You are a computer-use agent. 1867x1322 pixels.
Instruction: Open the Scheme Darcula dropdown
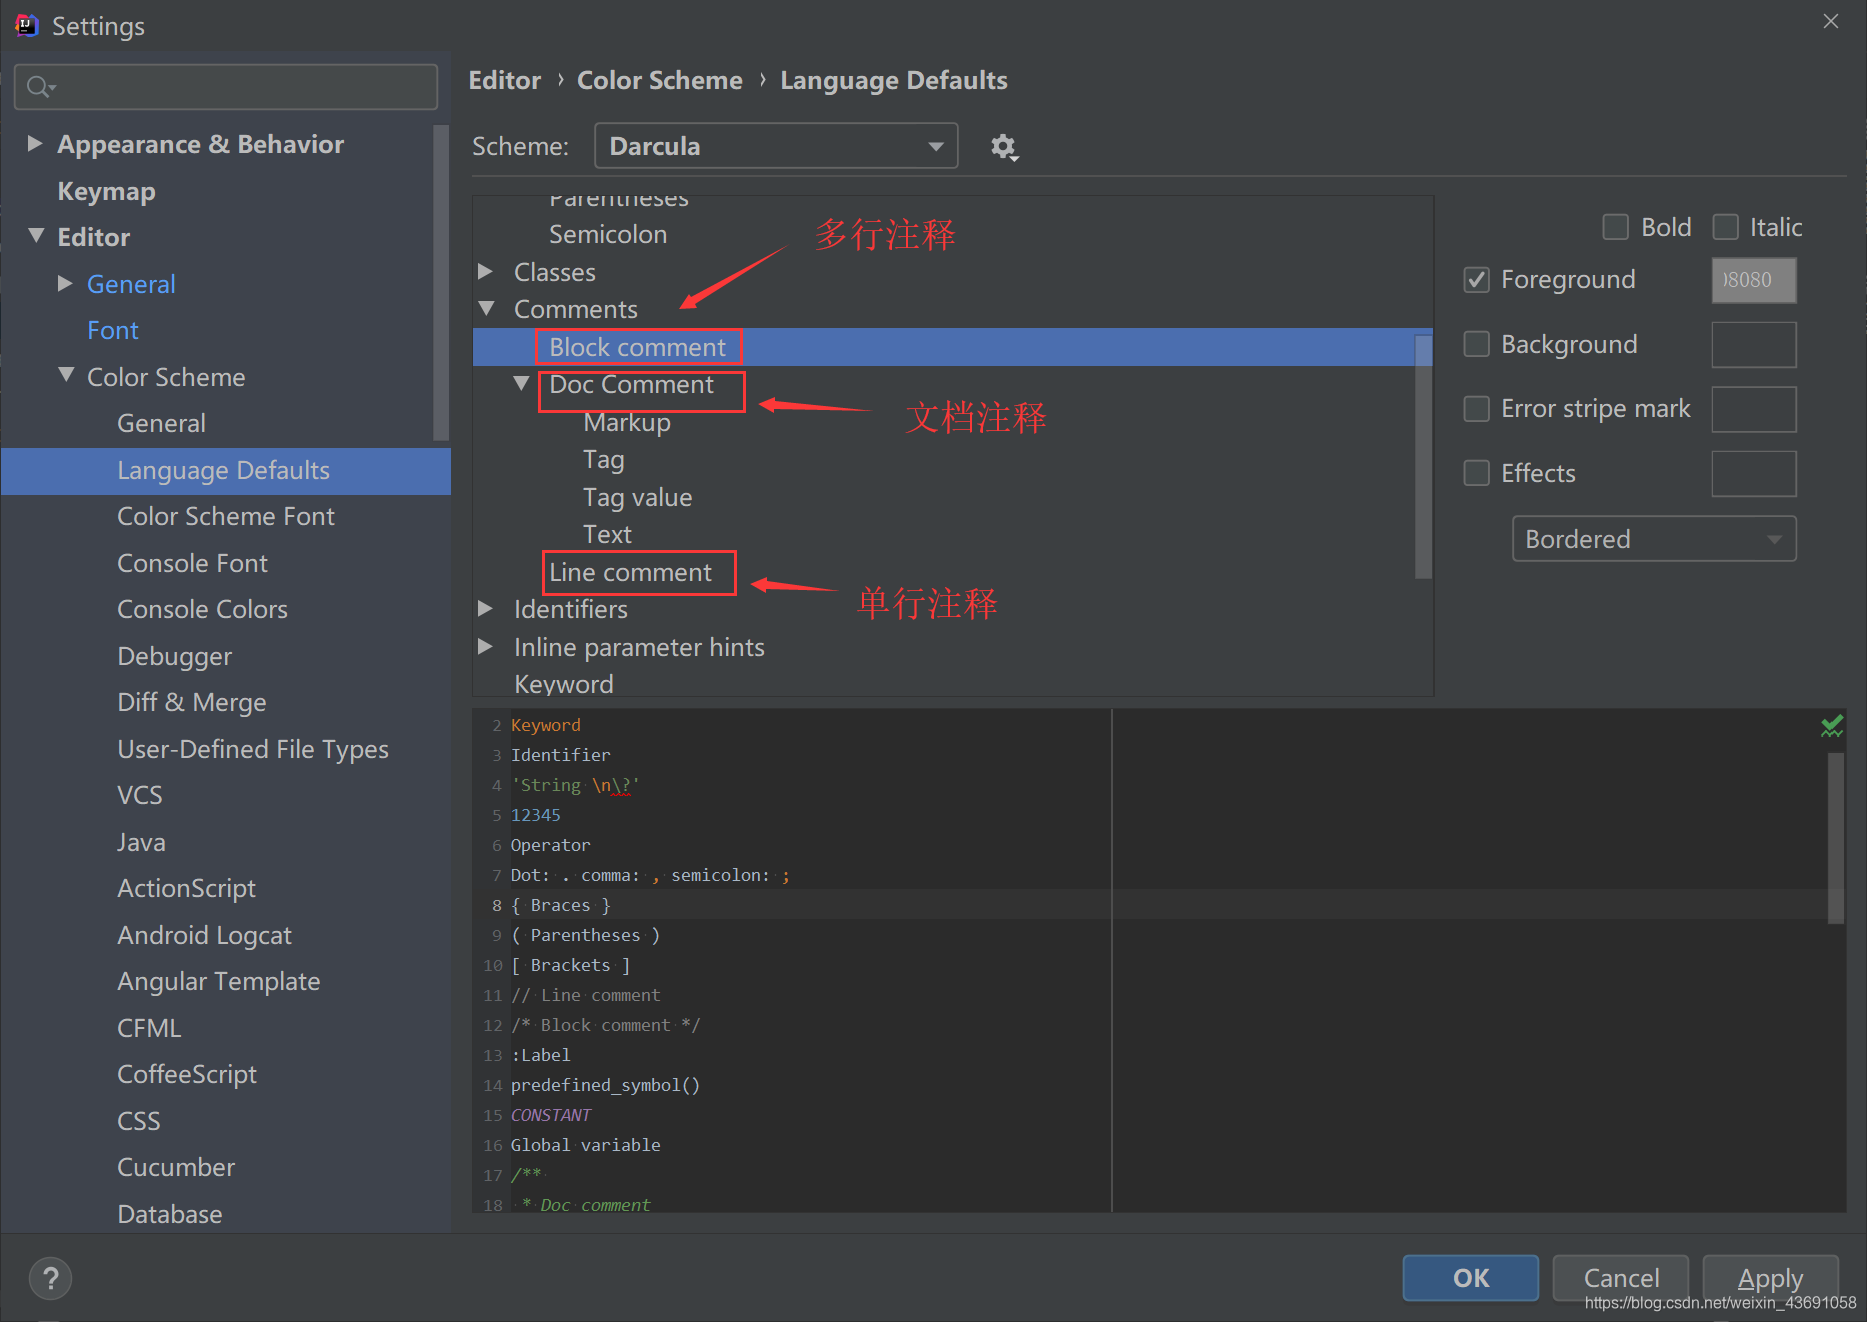(776, 146)
